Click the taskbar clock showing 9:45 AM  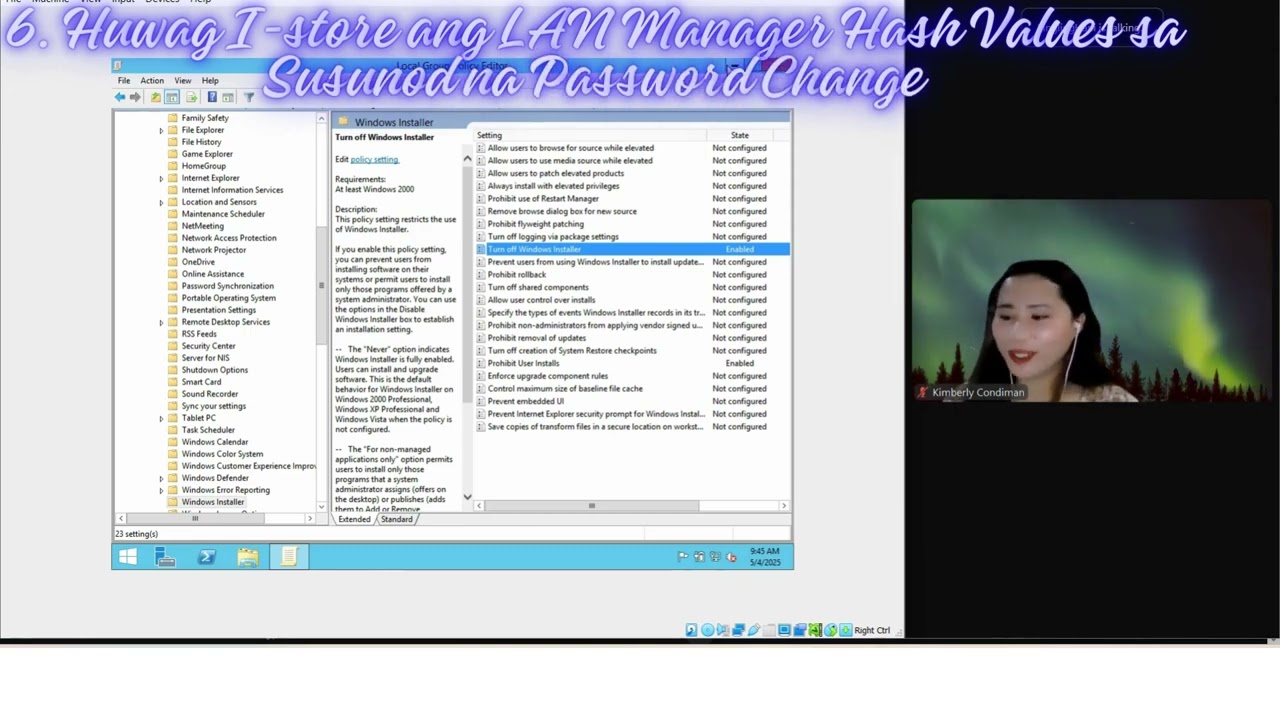(765, 557)
